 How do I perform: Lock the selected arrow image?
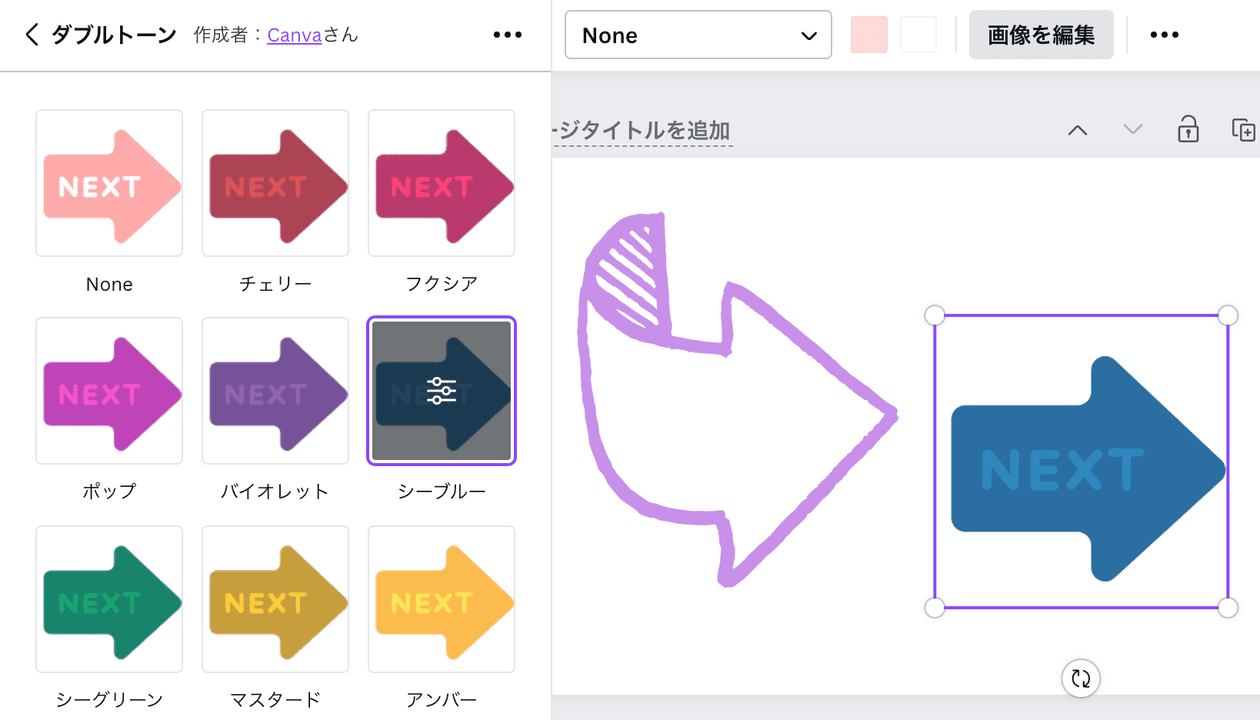pos(1188,129)
